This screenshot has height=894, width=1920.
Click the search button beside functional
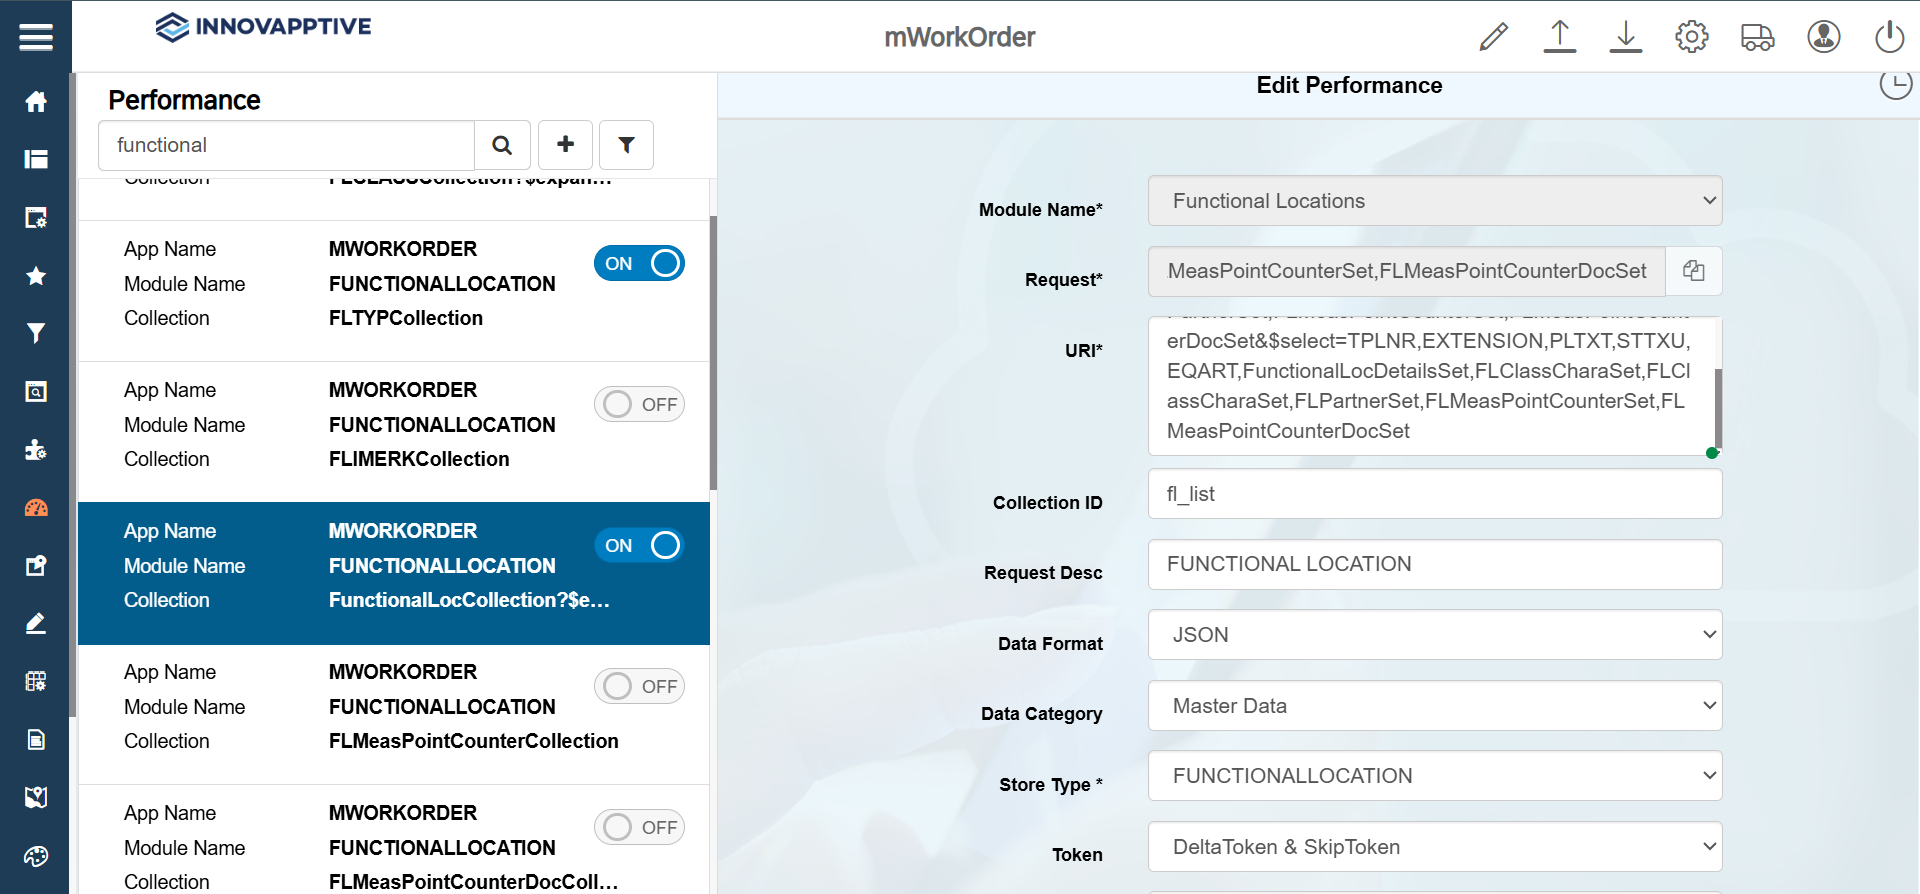pyautogui.click(x=502, y=145)
